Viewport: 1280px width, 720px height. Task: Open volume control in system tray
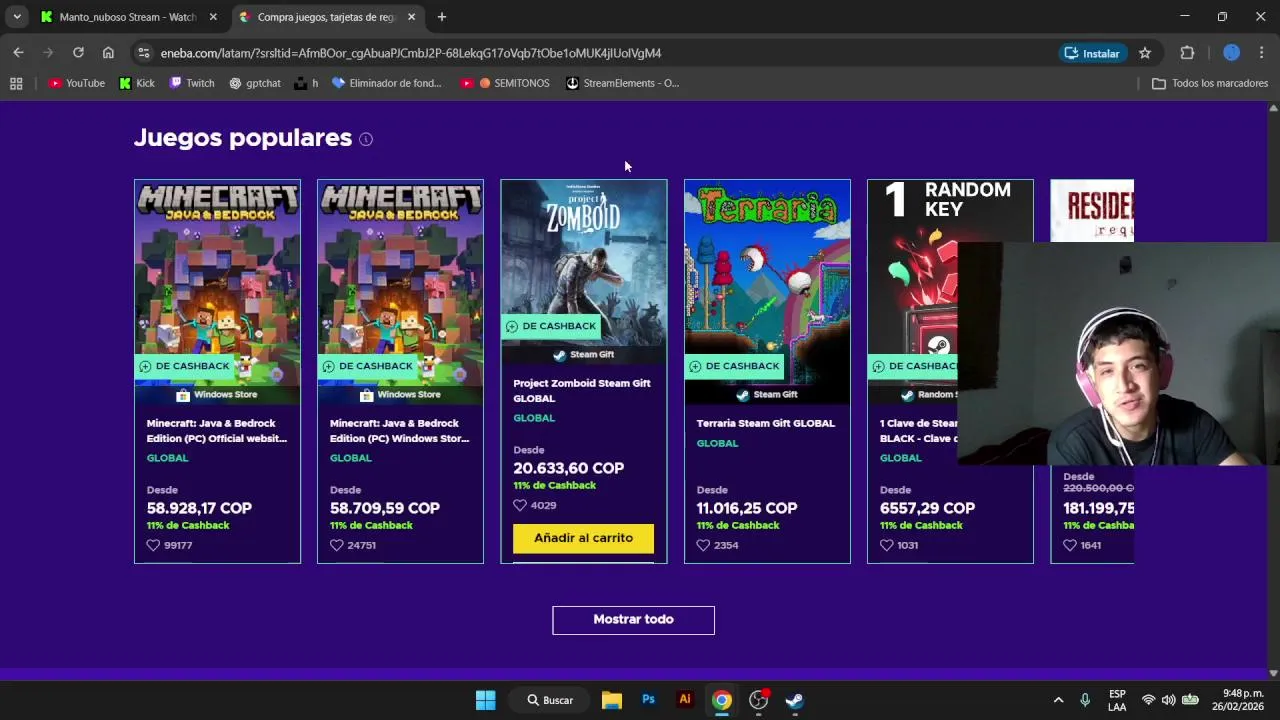pos(1168,700)
